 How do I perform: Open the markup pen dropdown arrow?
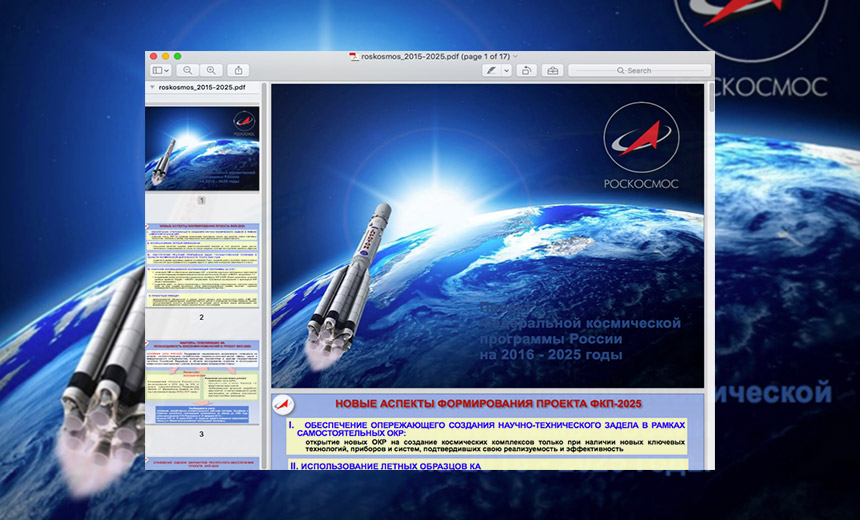click(x=506, y=70)
